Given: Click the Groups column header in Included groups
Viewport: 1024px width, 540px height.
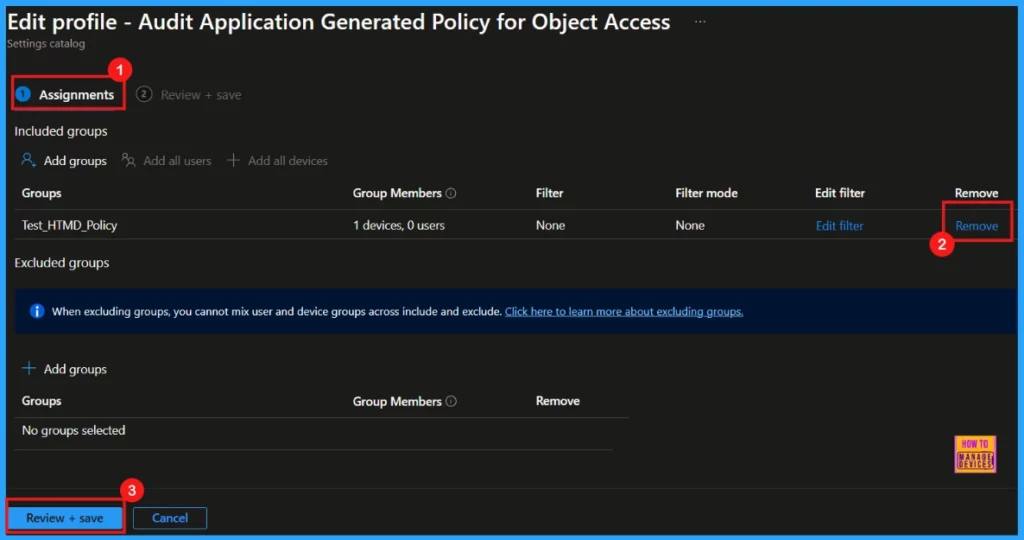Looking at the screenshot, I should 41,193.
